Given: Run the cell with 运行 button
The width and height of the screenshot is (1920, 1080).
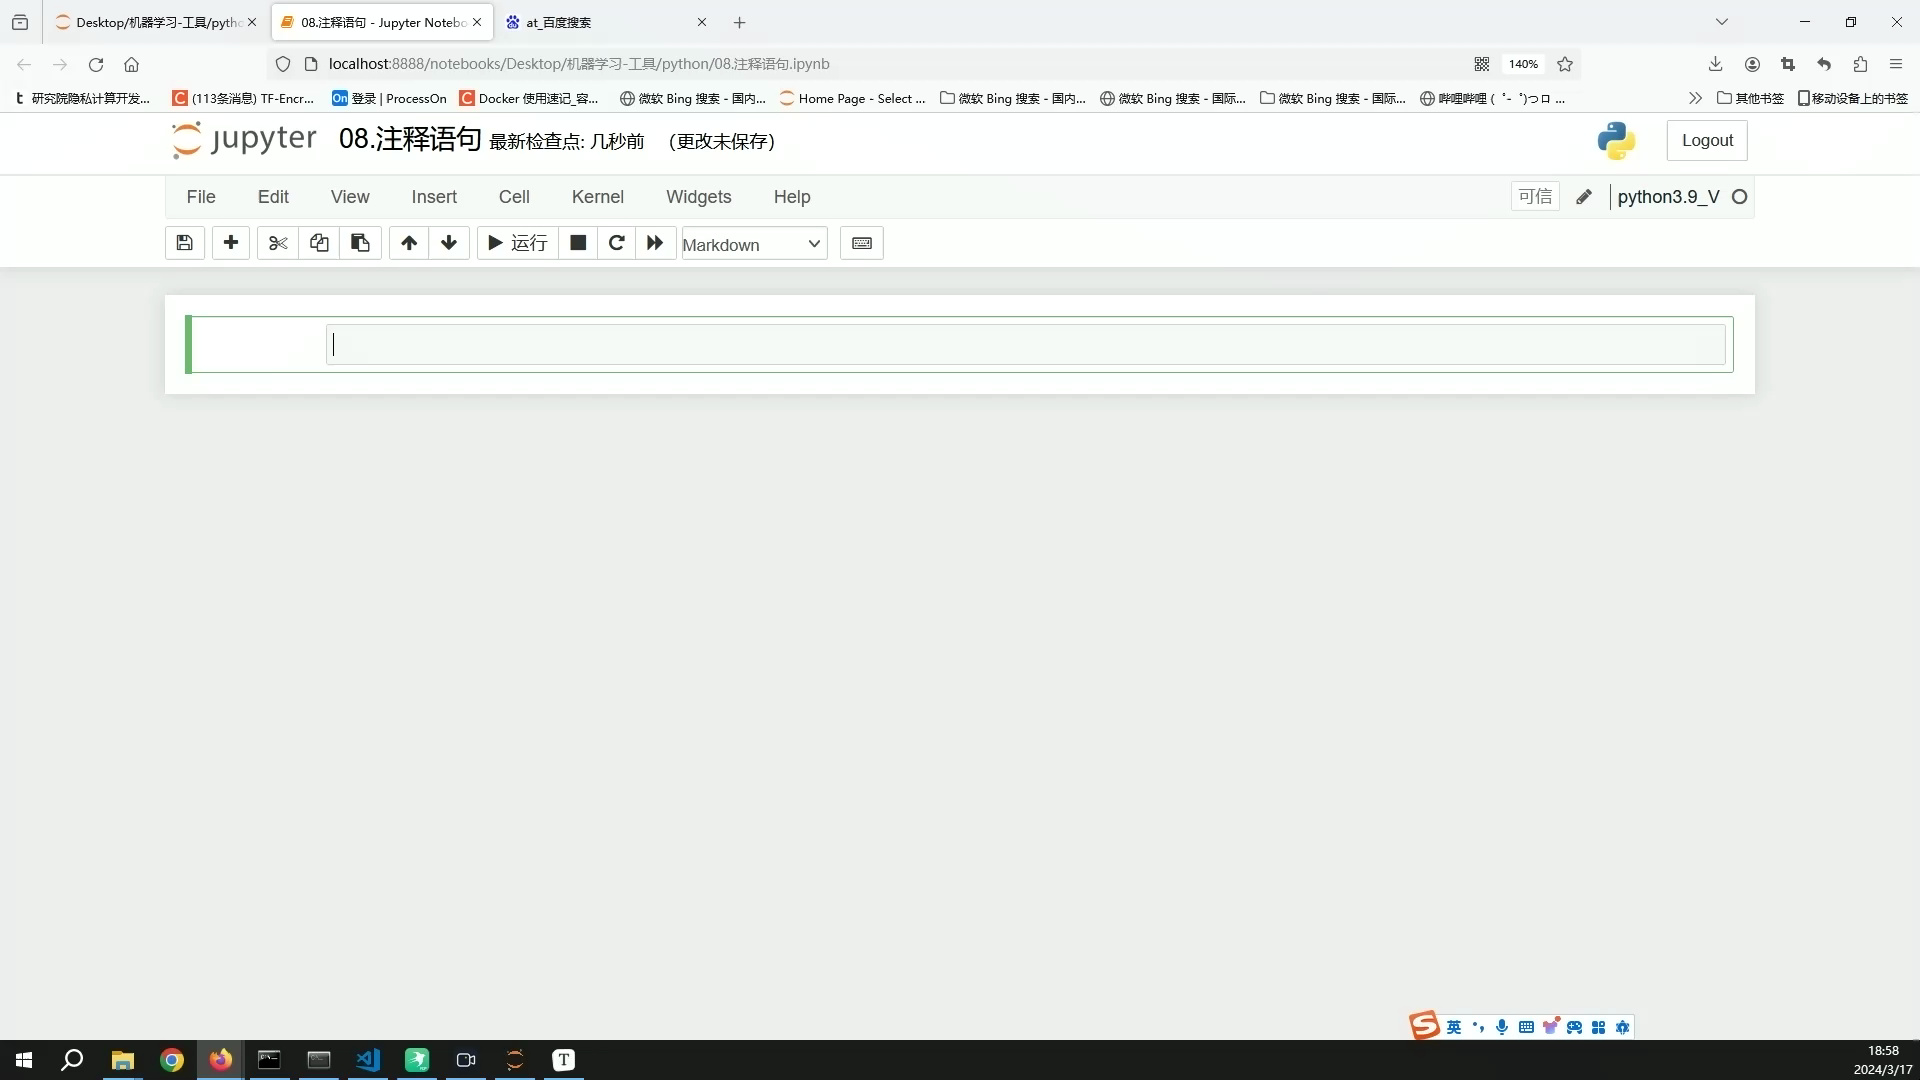Looking at the screenshot, I should (x=517, y=243).
